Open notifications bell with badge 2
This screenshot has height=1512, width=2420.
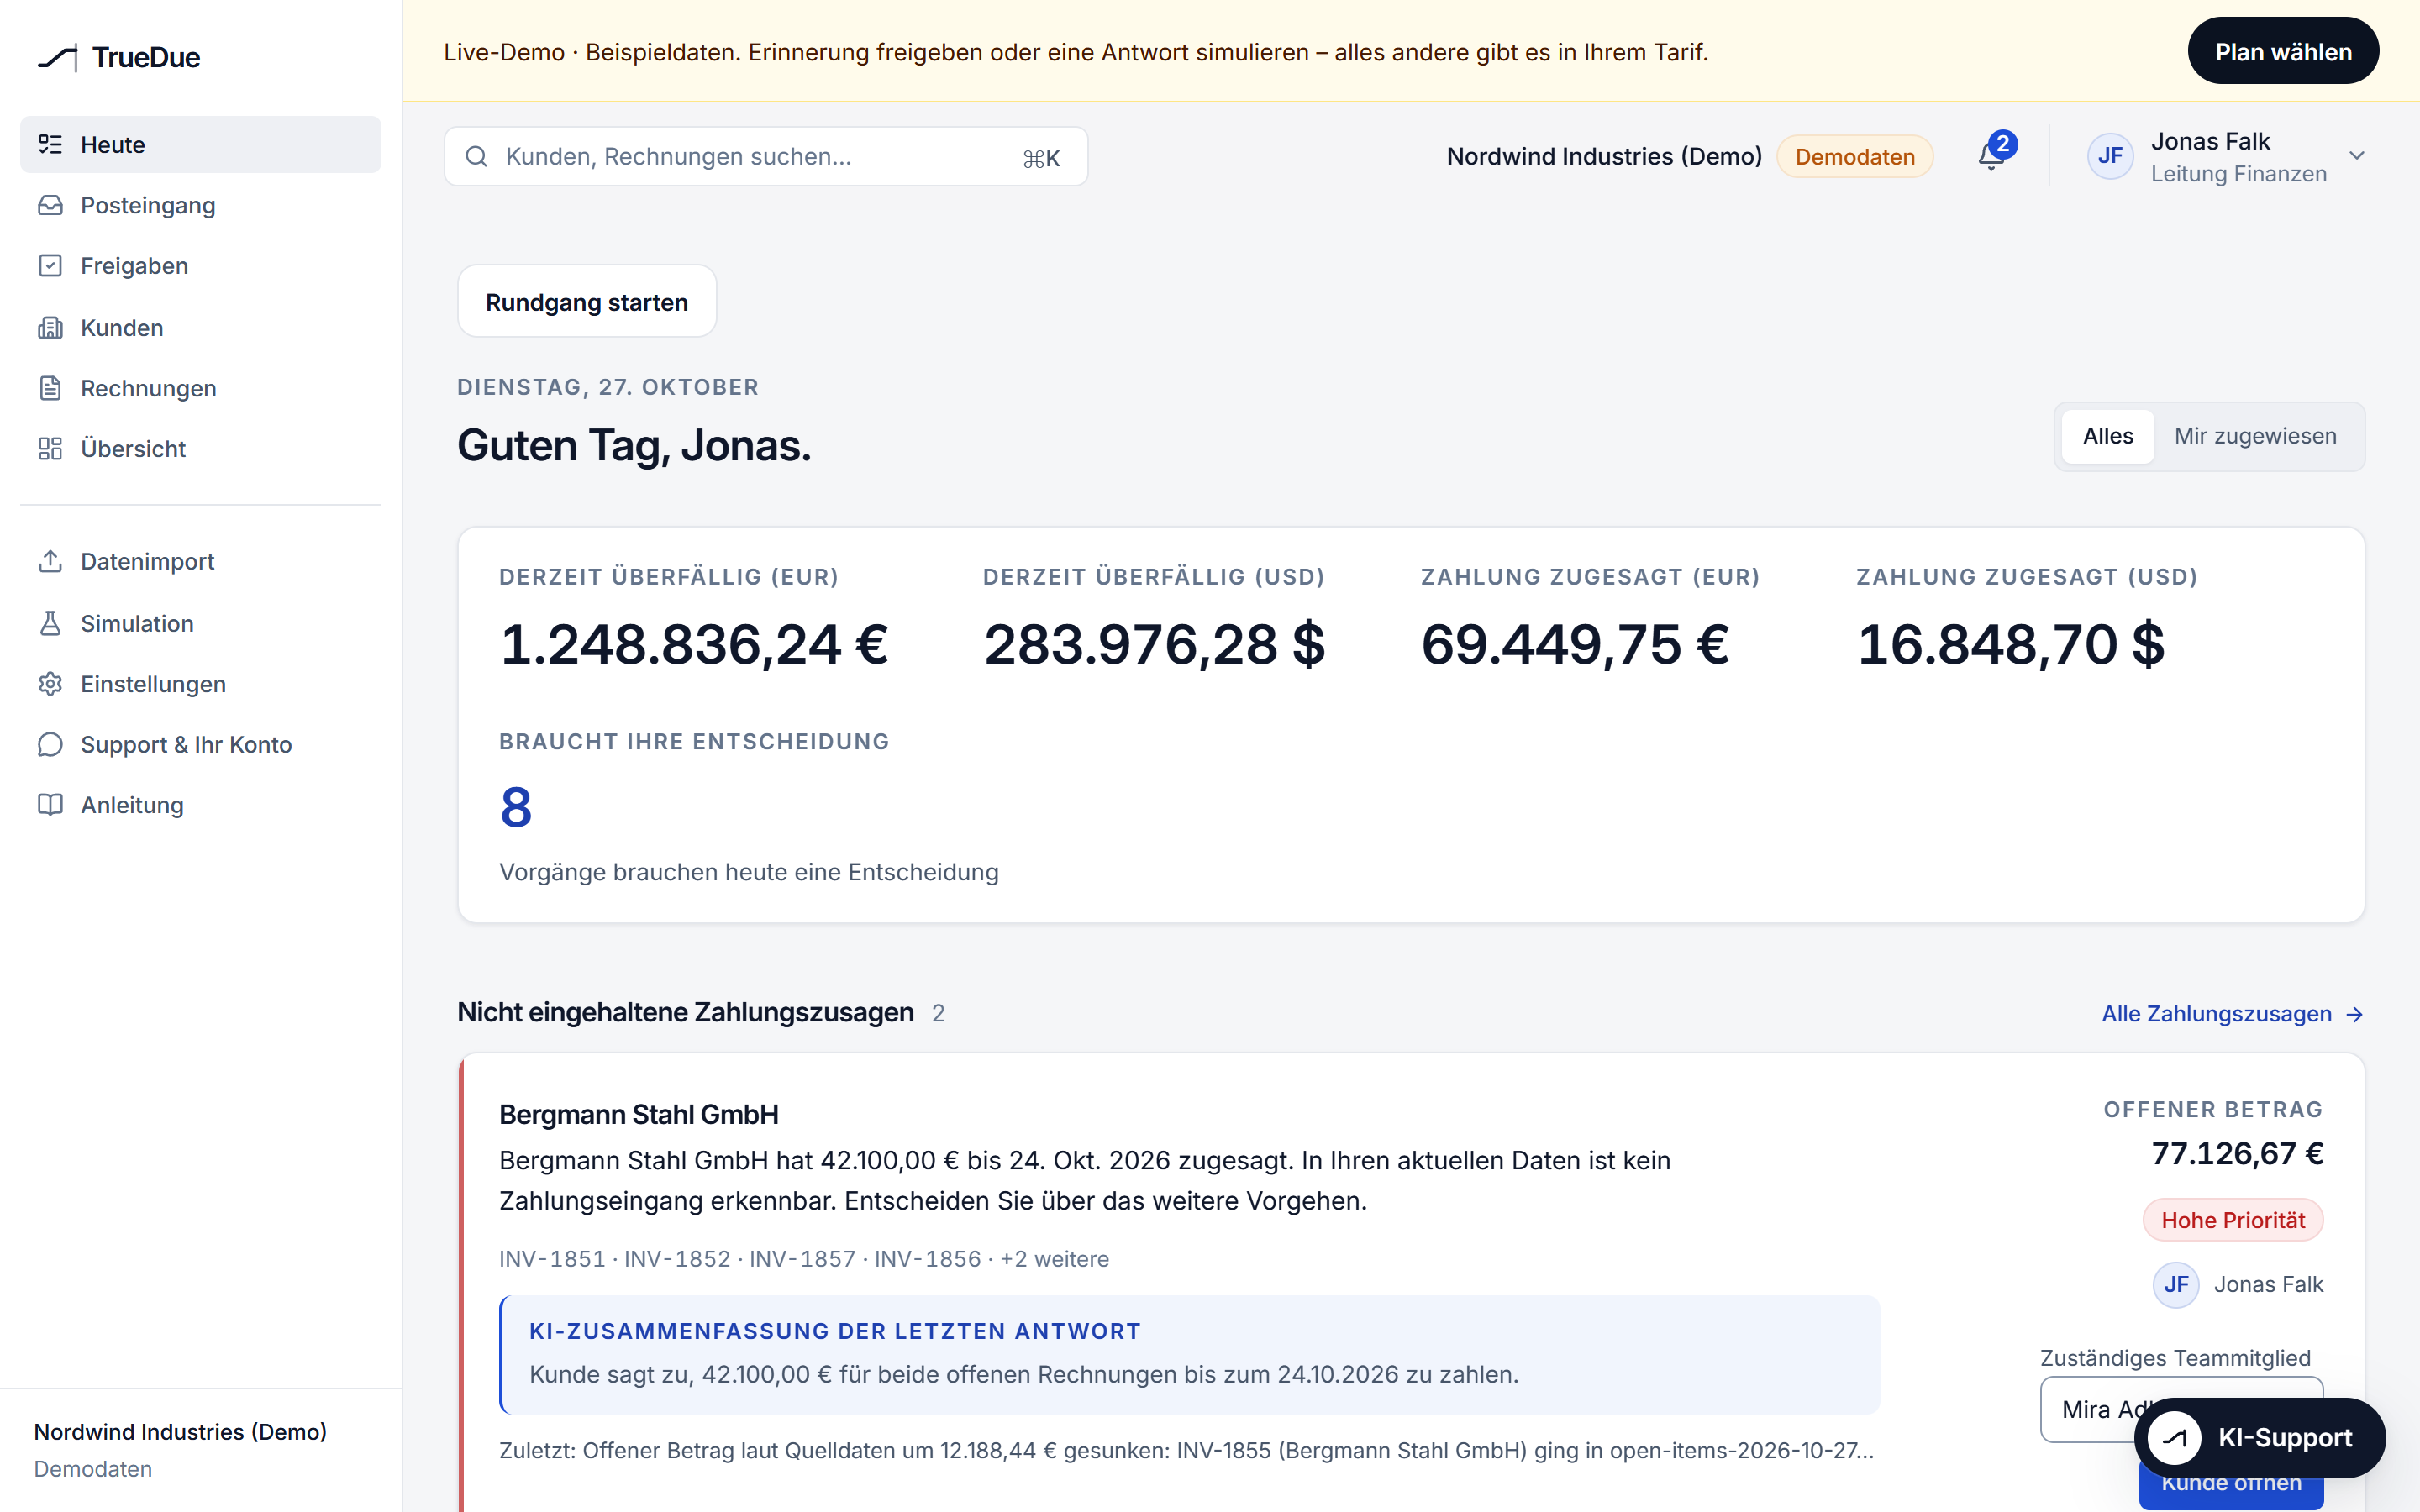pos(1994,154)
